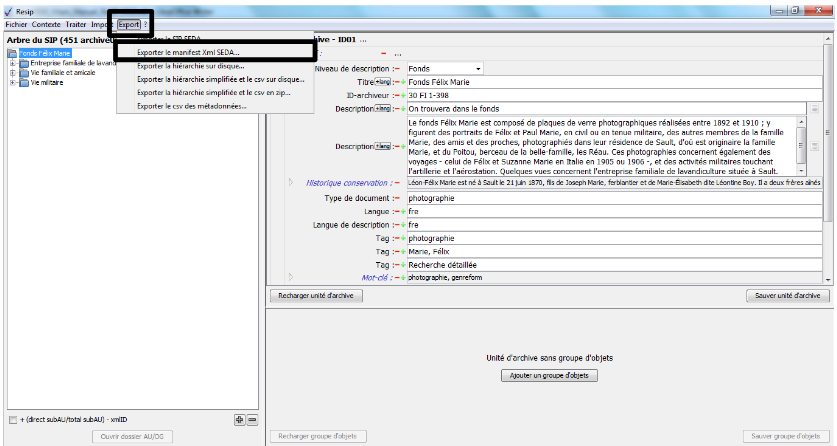
Task: Expand the Entreprise familiale tree node
Action: pos(12,63)
